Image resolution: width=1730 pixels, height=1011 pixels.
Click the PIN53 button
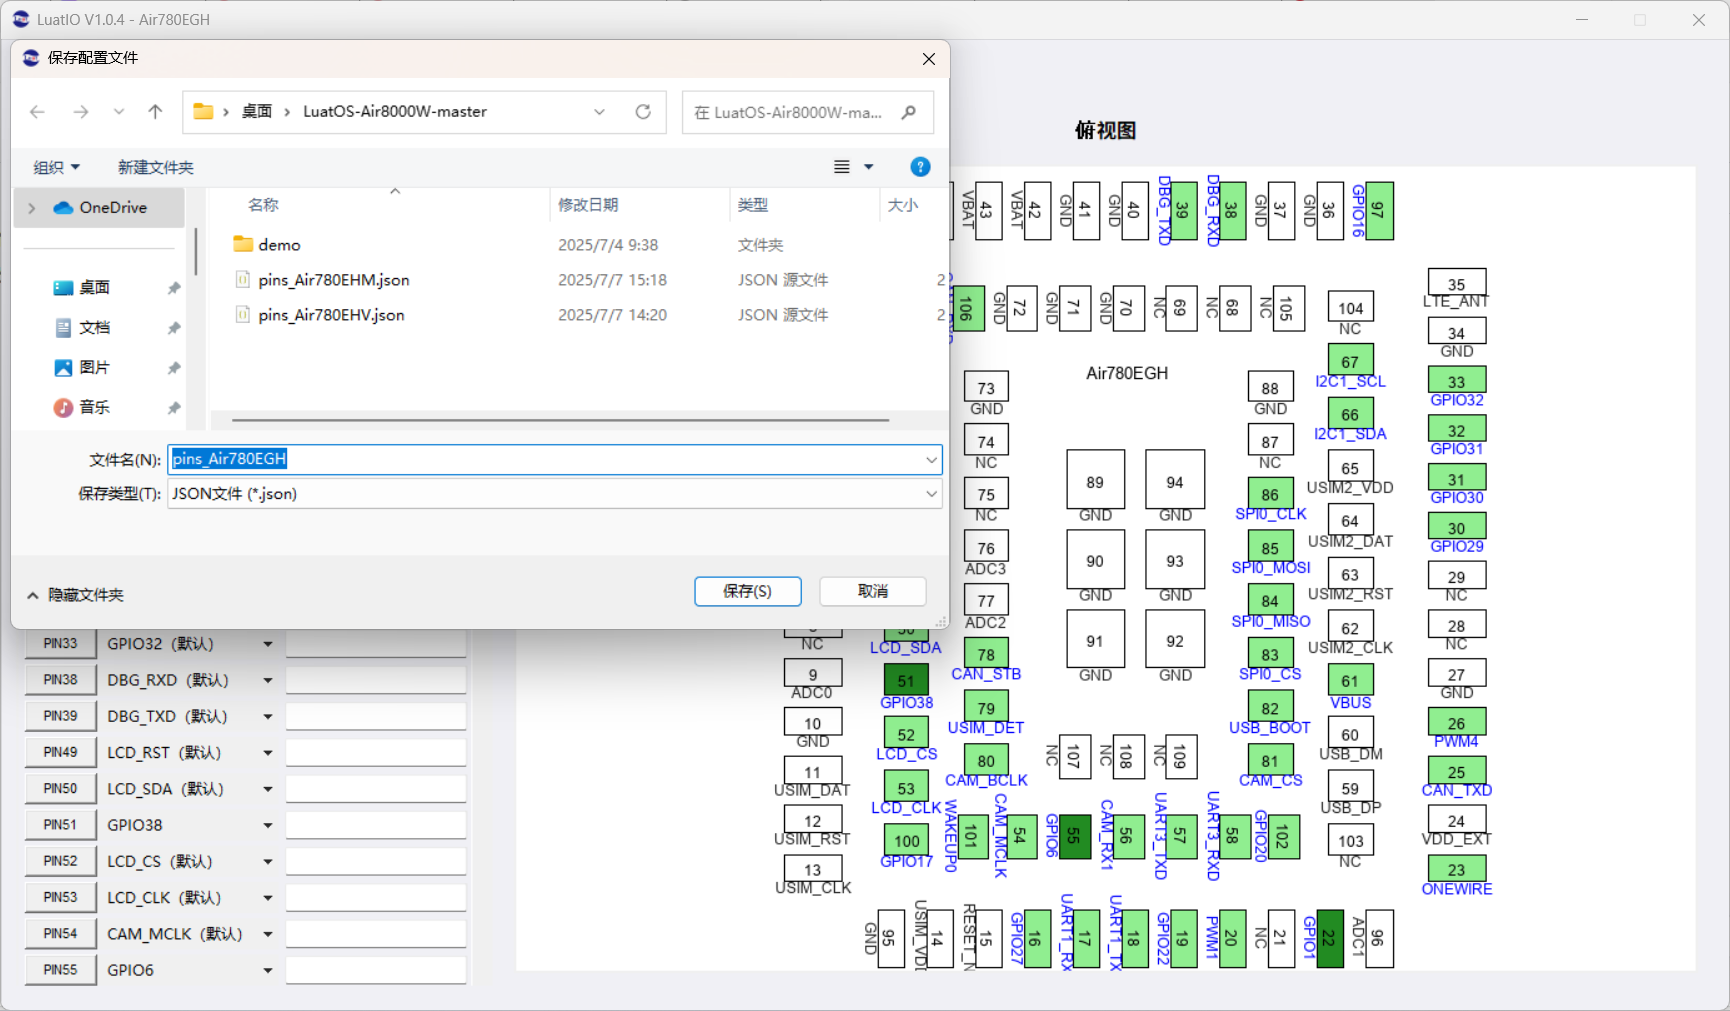tap(60, 897)
